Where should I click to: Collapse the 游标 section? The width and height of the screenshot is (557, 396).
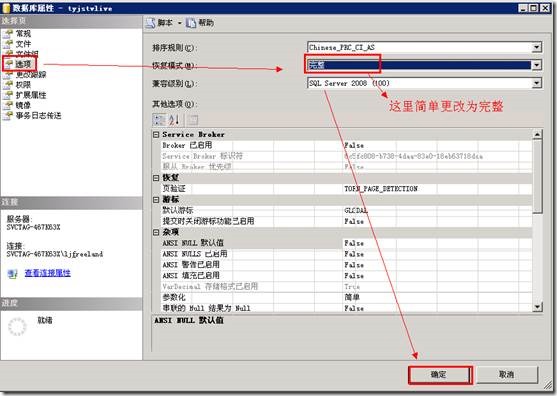(156, 200)
